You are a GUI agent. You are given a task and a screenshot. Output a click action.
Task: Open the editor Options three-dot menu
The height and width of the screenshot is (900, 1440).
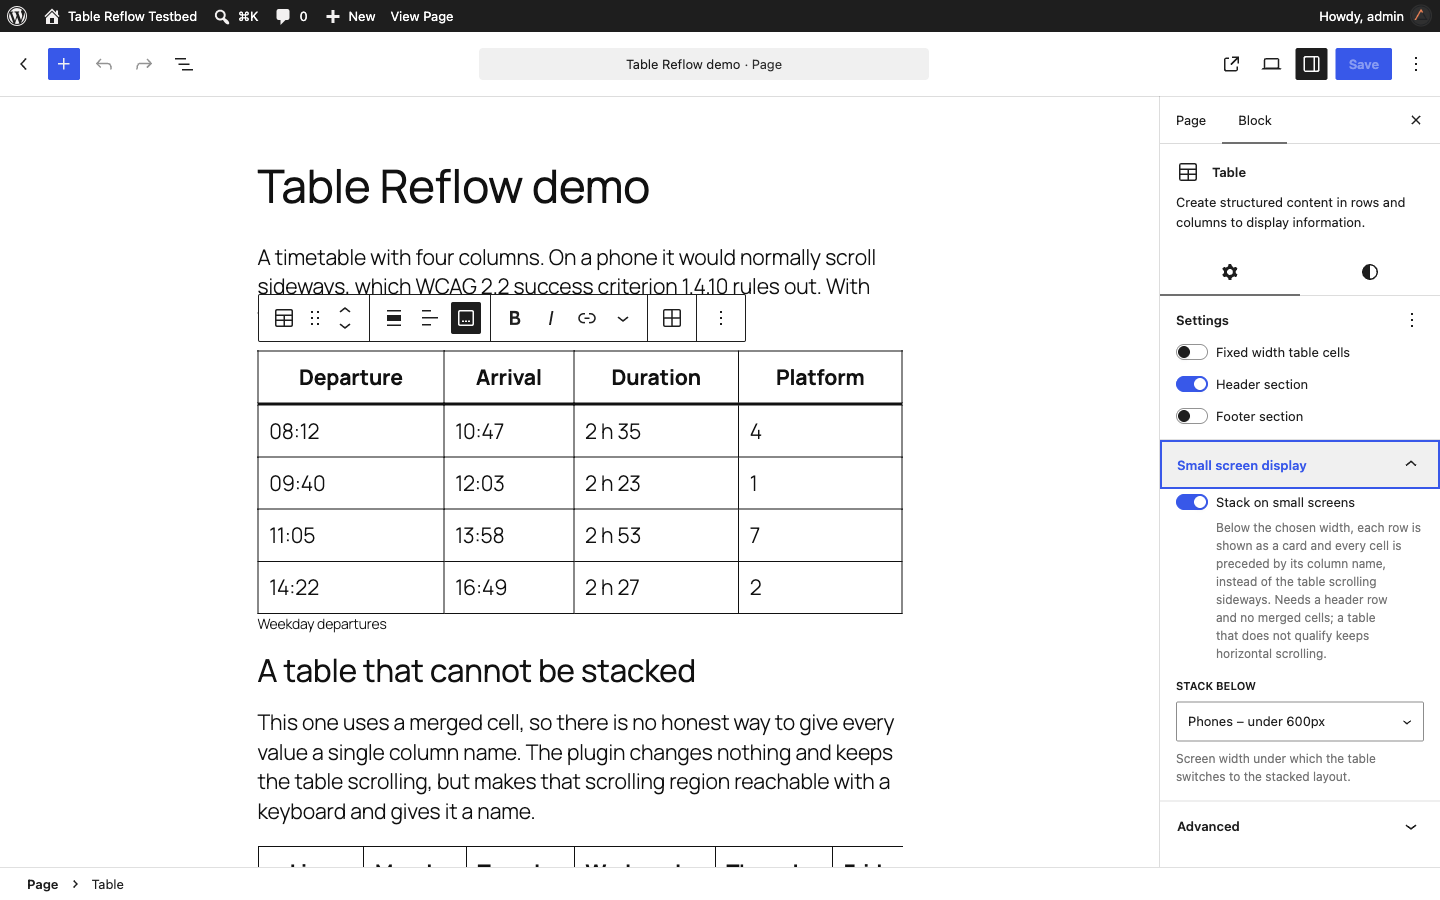1416,64
